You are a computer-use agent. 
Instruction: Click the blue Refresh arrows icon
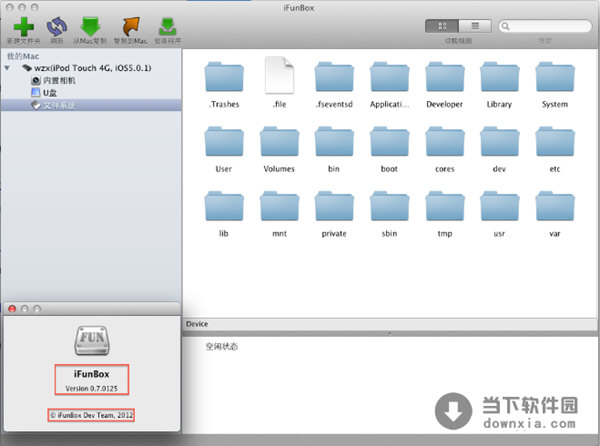(57, 26)
